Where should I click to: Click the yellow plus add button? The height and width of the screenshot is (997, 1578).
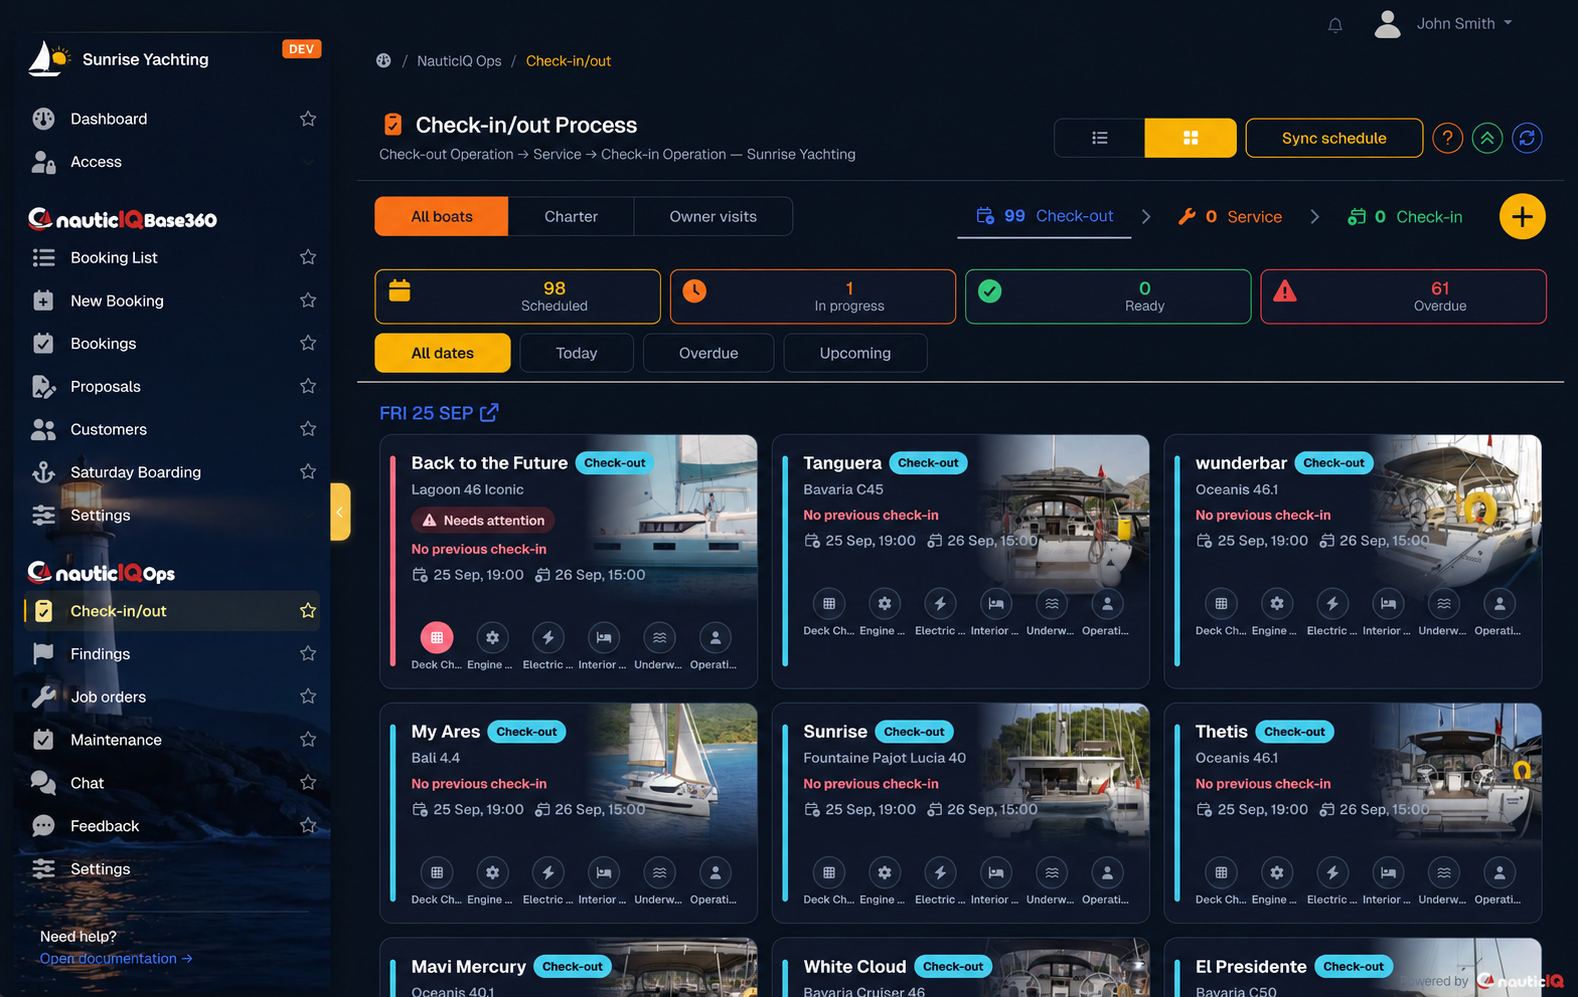point(1522,217)
